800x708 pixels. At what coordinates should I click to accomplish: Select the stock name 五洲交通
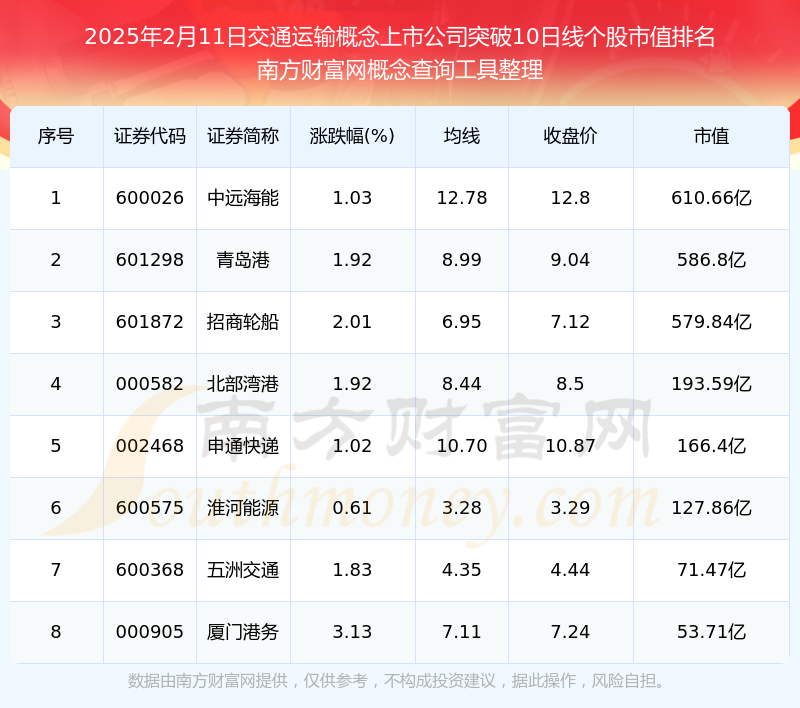pyautogui.click(x=243, y=570)
